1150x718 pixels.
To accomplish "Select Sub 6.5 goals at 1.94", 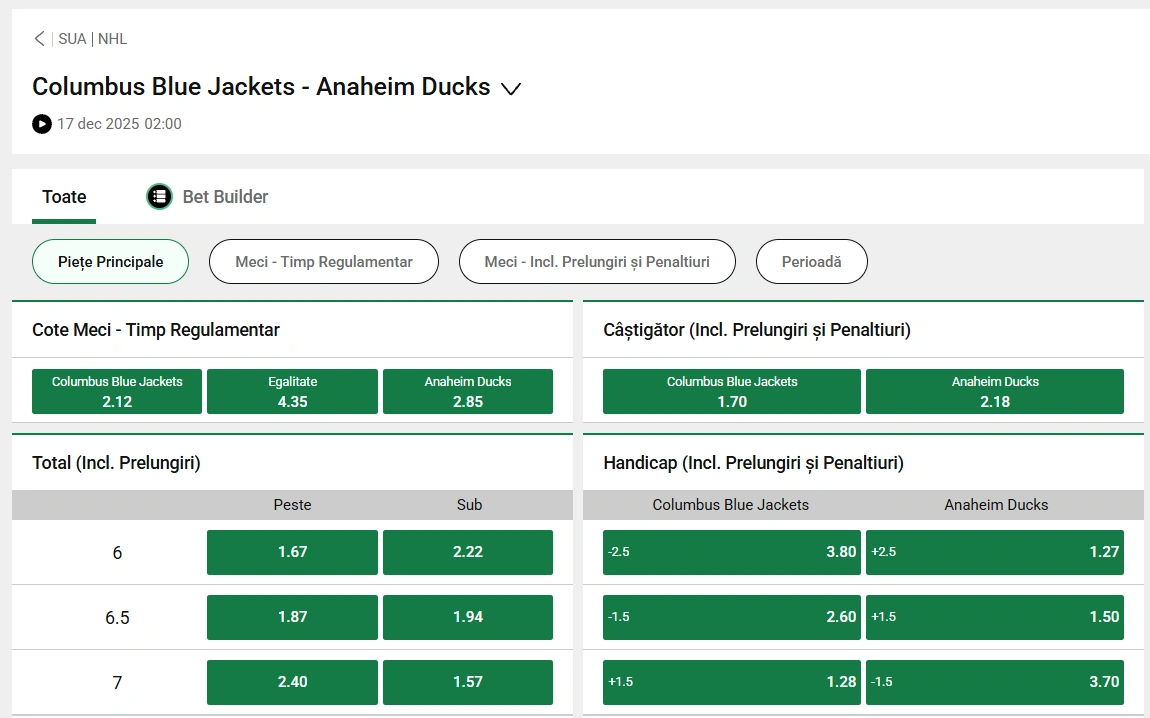I will (467, 617).
